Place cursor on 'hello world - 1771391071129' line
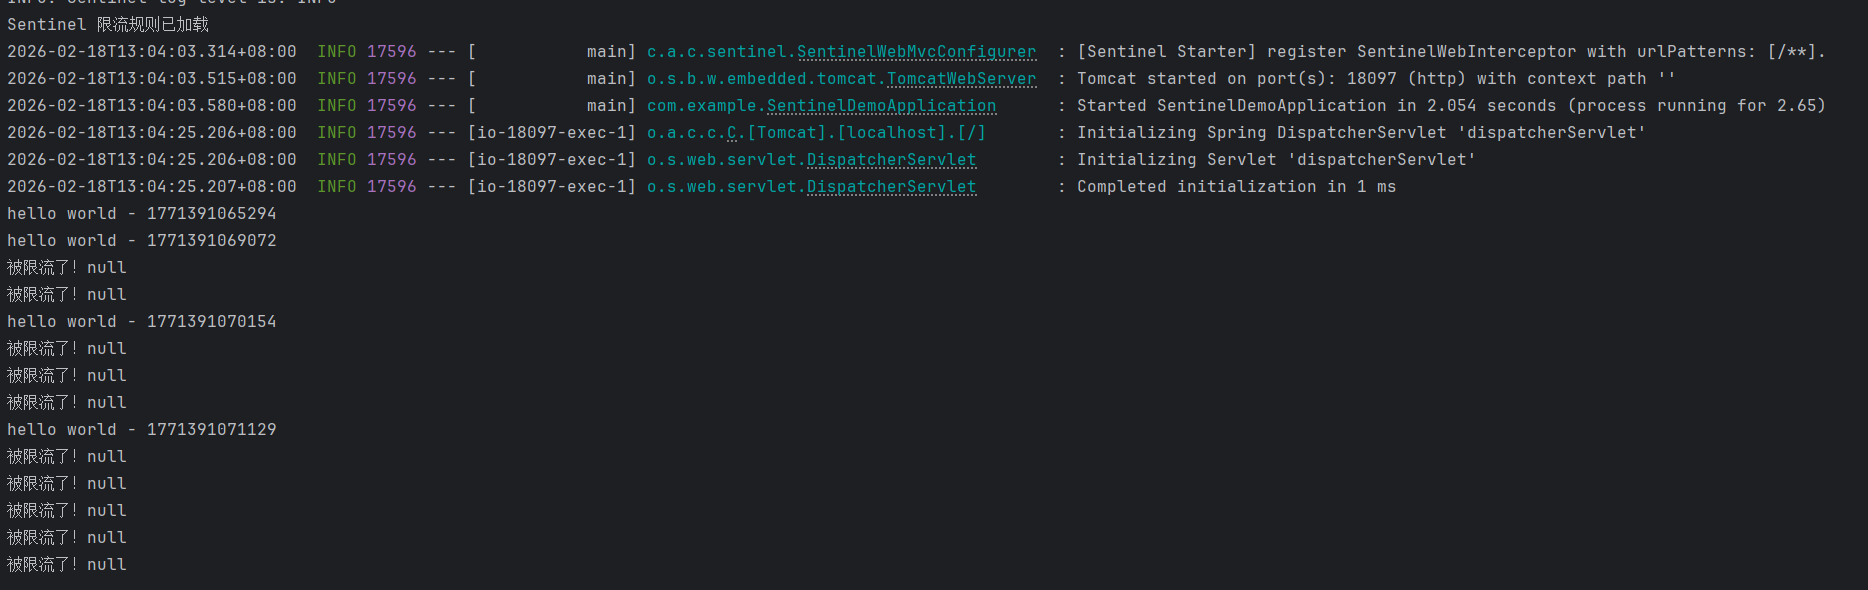This screenshot has height=590, width=1868. click(141, 430)
